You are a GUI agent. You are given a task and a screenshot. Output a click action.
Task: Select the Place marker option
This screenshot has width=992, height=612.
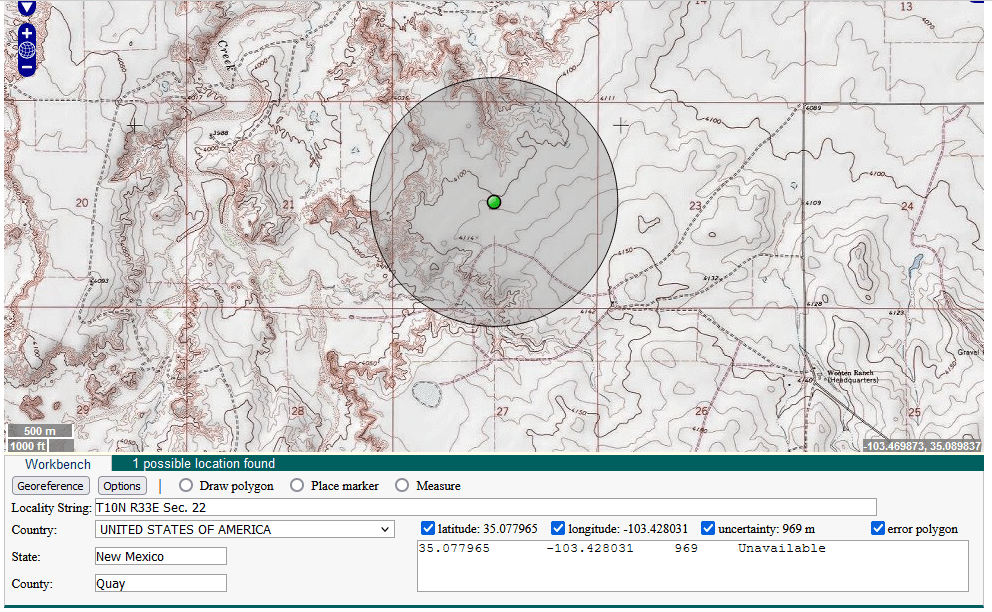coord(296,485)
